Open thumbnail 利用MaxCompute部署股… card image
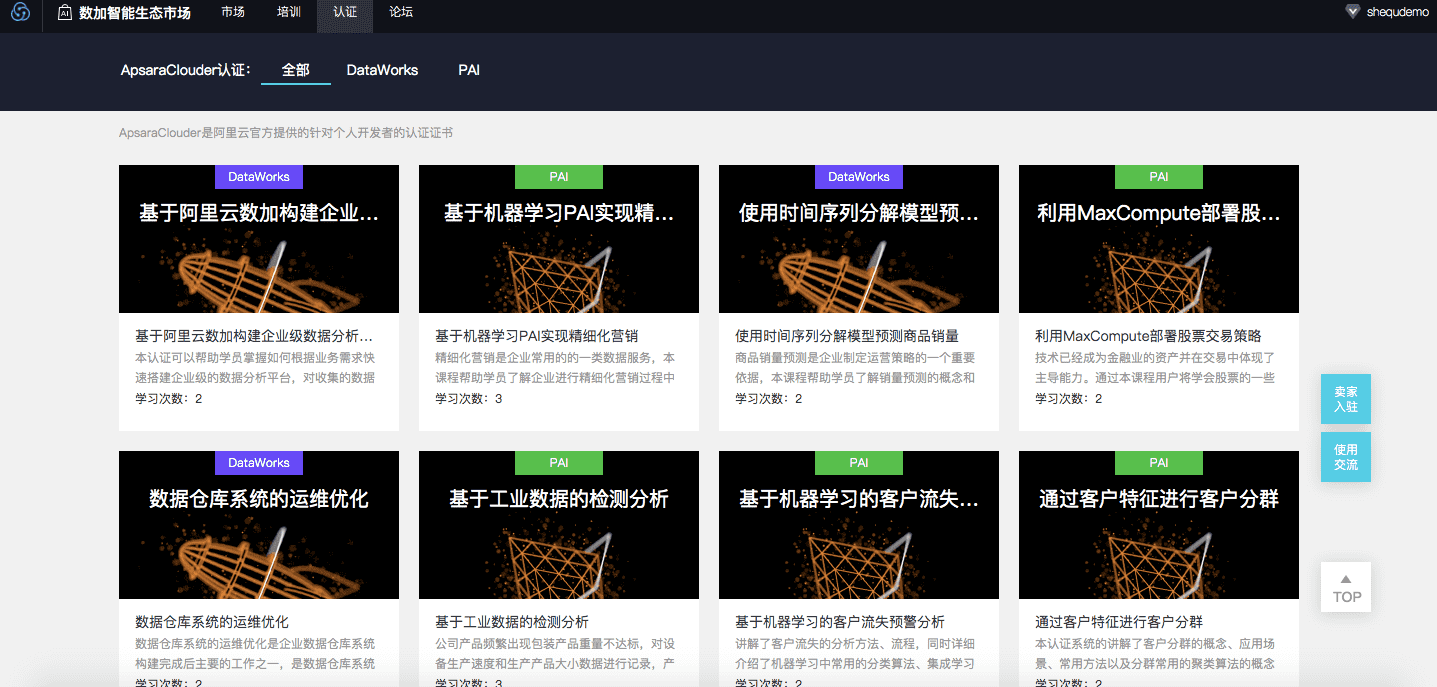 tap(1159, 239)
